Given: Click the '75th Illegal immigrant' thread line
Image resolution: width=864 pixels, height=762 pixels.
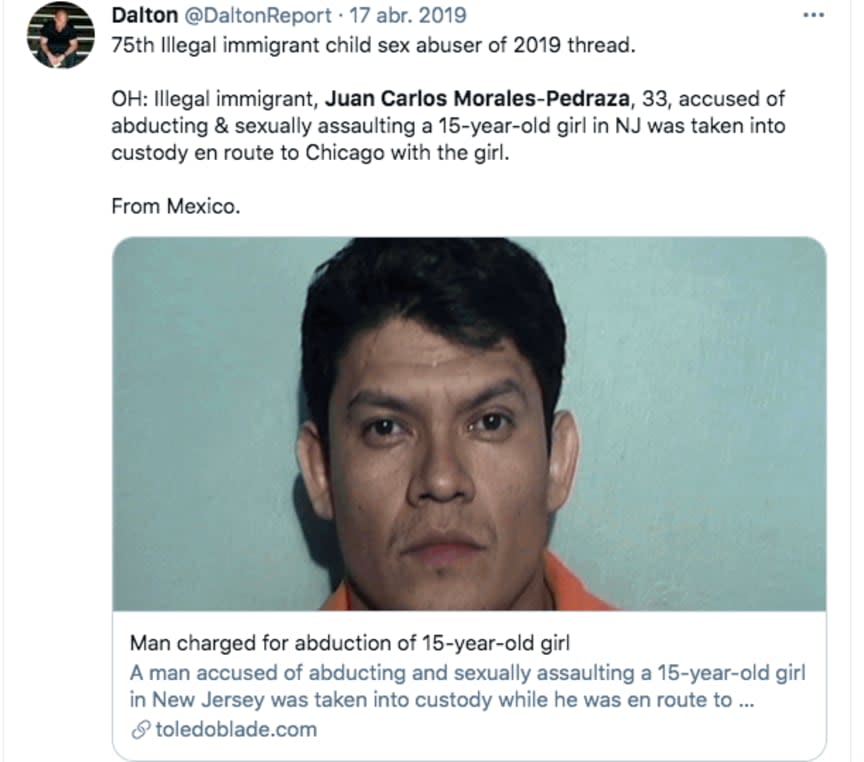Looking at the screenshot, I should point(374,45).
